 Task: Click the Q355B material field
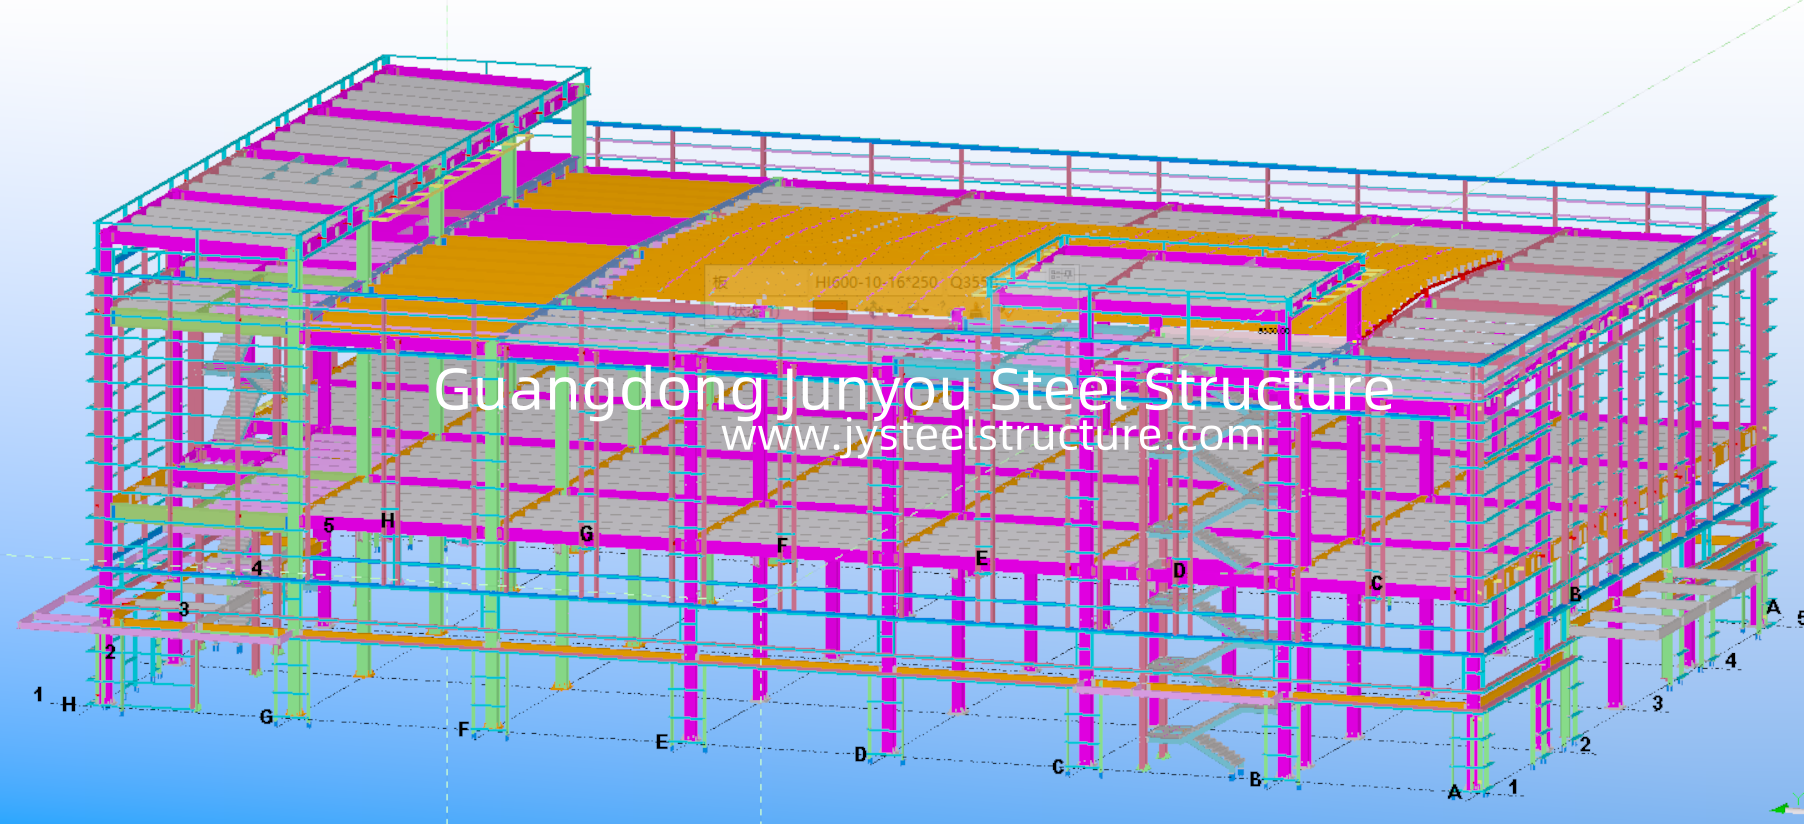click(x=972, y=283)
